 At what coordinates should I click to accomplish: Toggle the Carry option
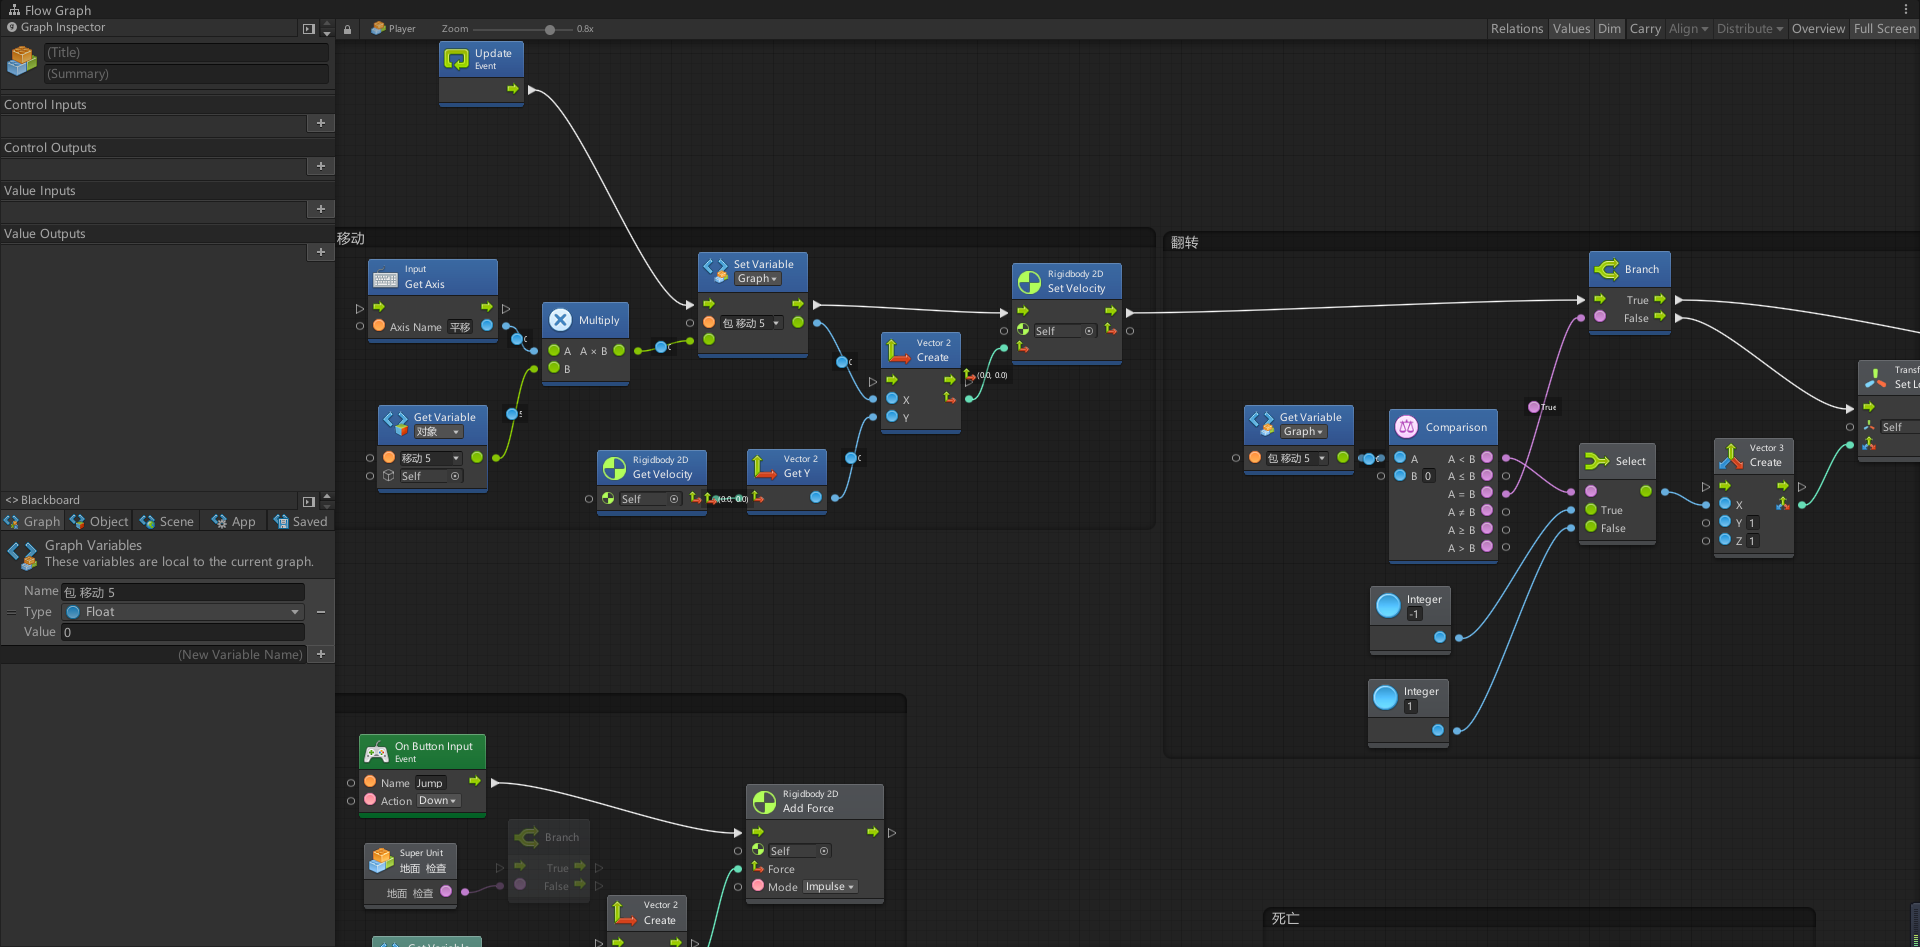tap(1645, 29)
